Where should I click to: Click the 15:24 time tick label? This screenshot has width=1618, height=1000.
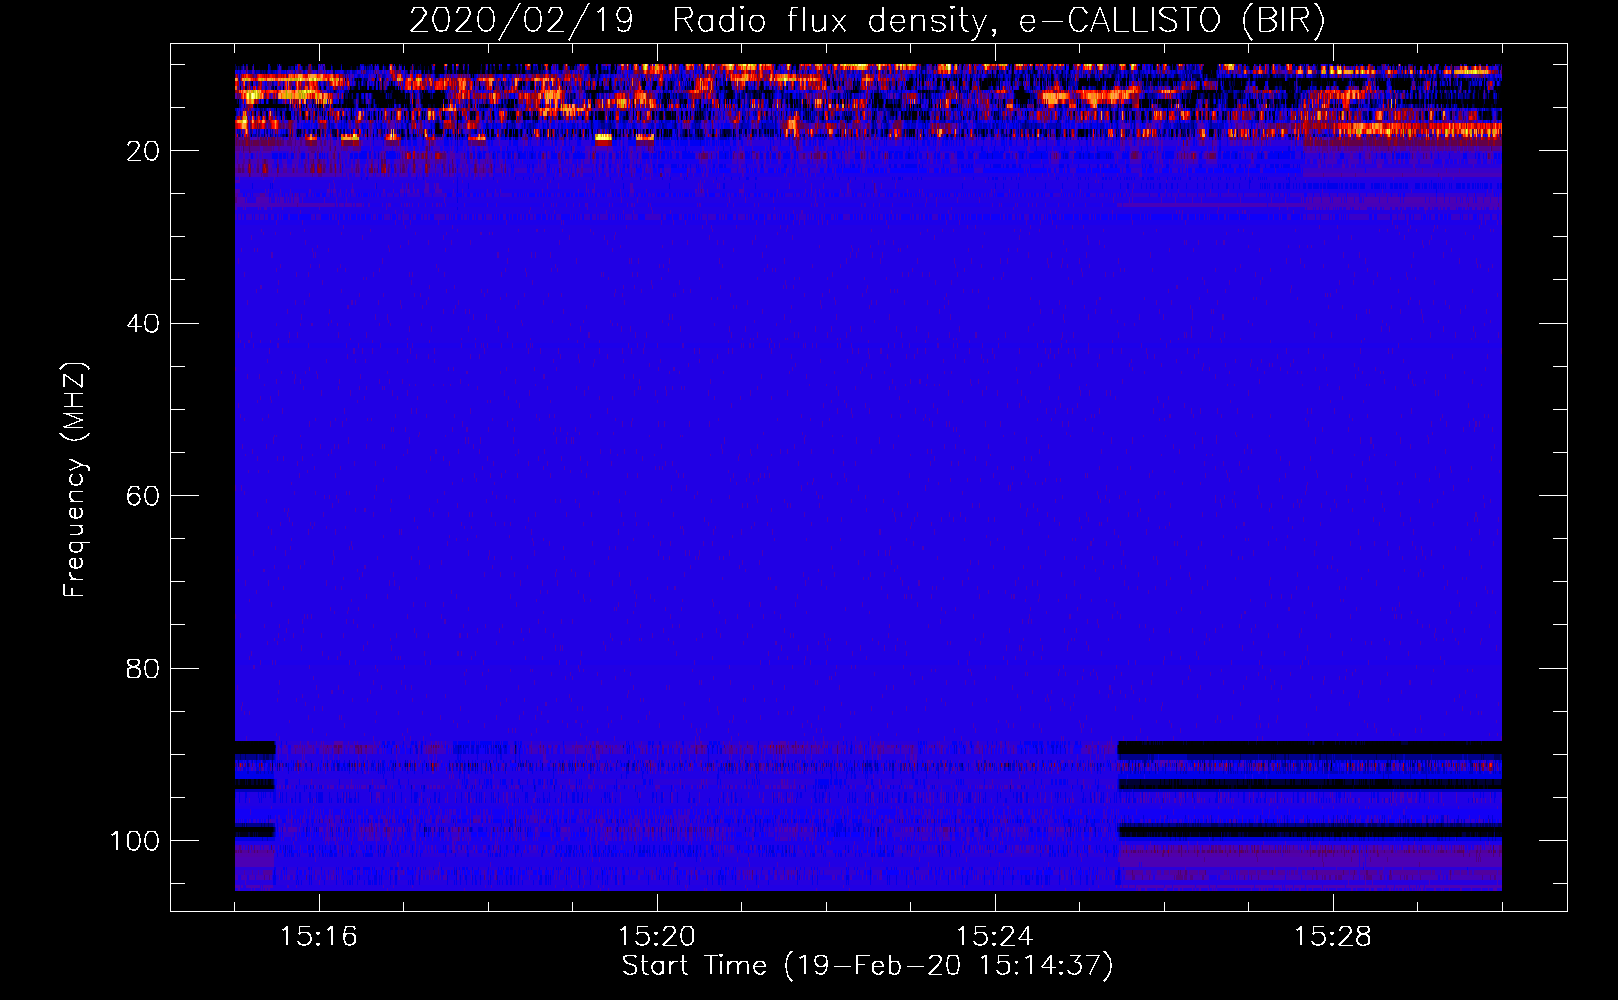pyautogui.click(x=995, y=937)
